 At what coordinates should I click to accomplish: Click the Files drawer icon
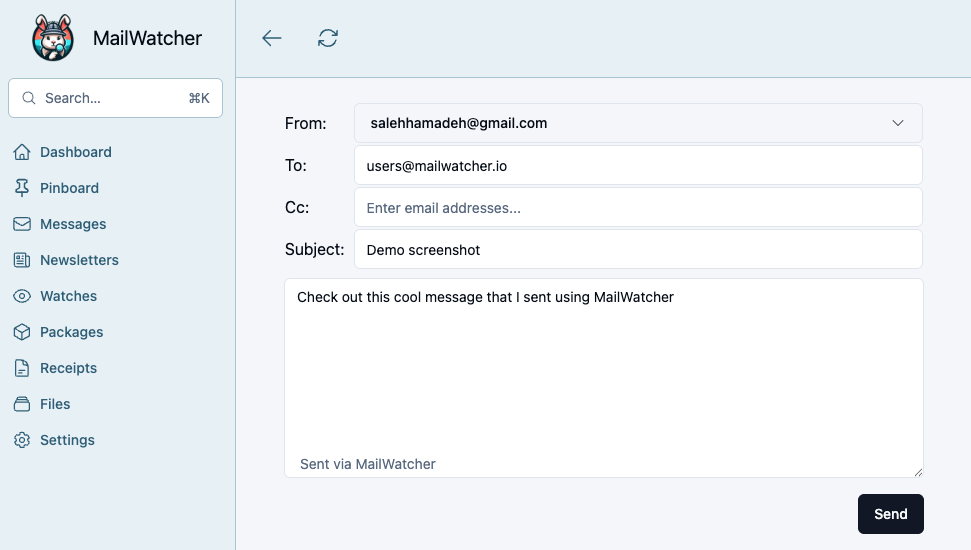(x=22, y=404)
